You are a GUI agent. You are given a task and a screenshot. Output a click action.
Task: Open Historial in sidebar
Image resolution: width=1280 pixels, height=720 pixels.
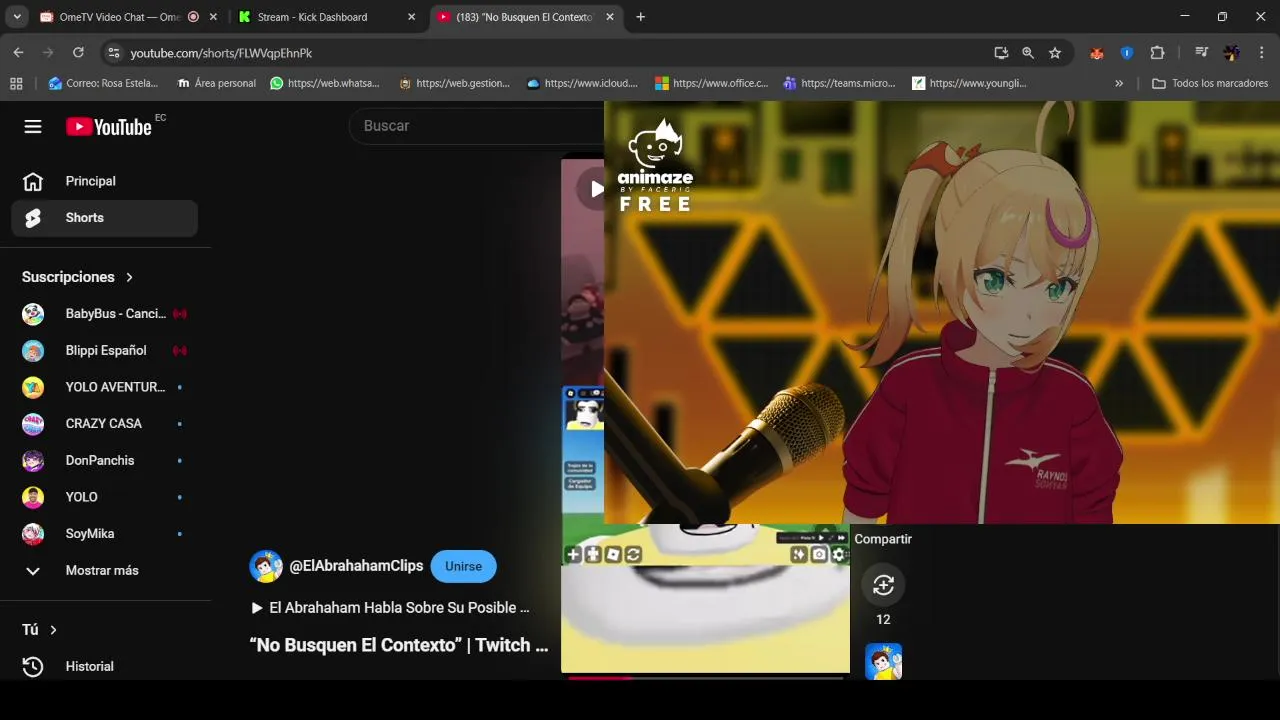coord(104,667)
